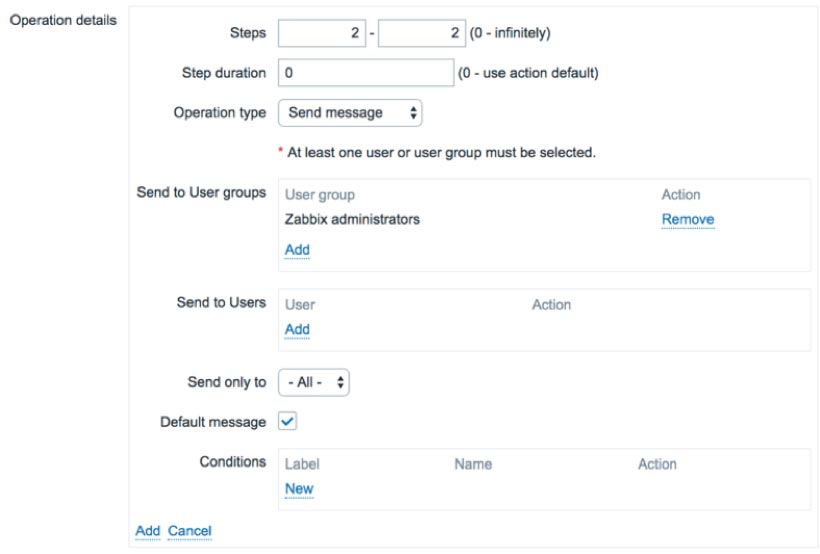
Task: Click the User group column header
Action: [x=320, y=195]
